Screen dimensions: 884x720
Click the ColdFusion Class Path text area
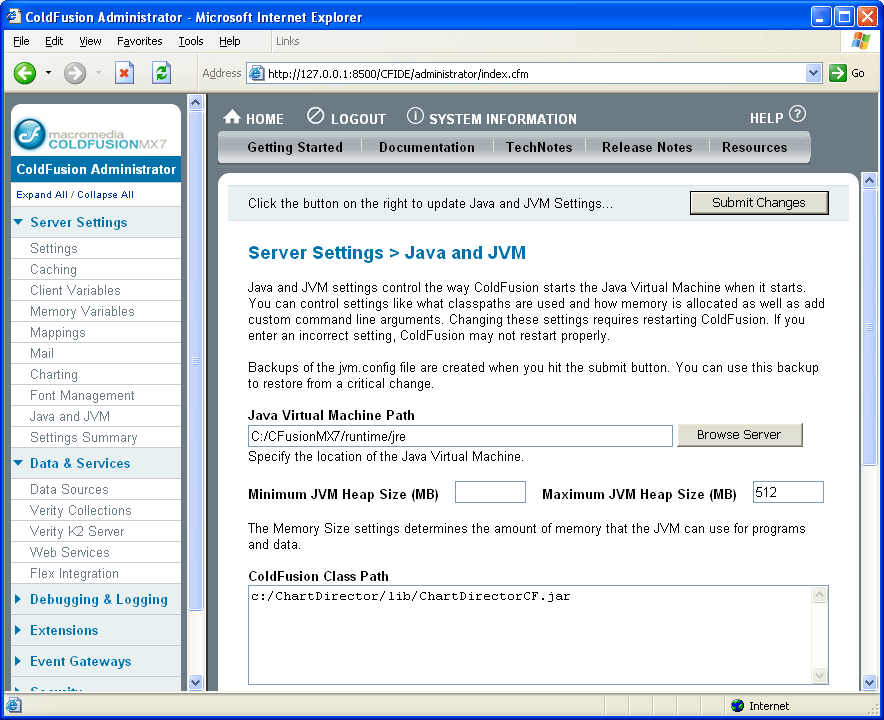click(x=538, y=635)
